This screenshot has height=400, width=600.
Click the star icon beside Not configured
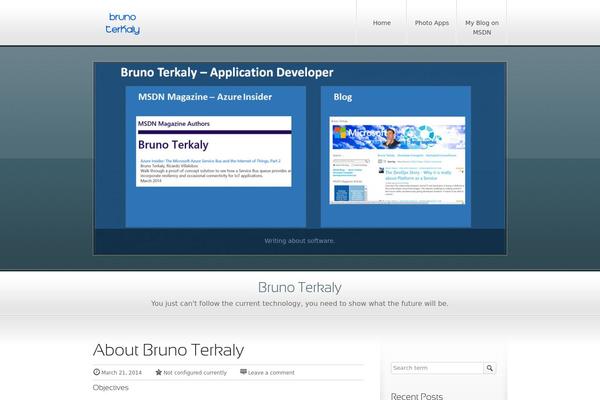(x=158, y=372)
